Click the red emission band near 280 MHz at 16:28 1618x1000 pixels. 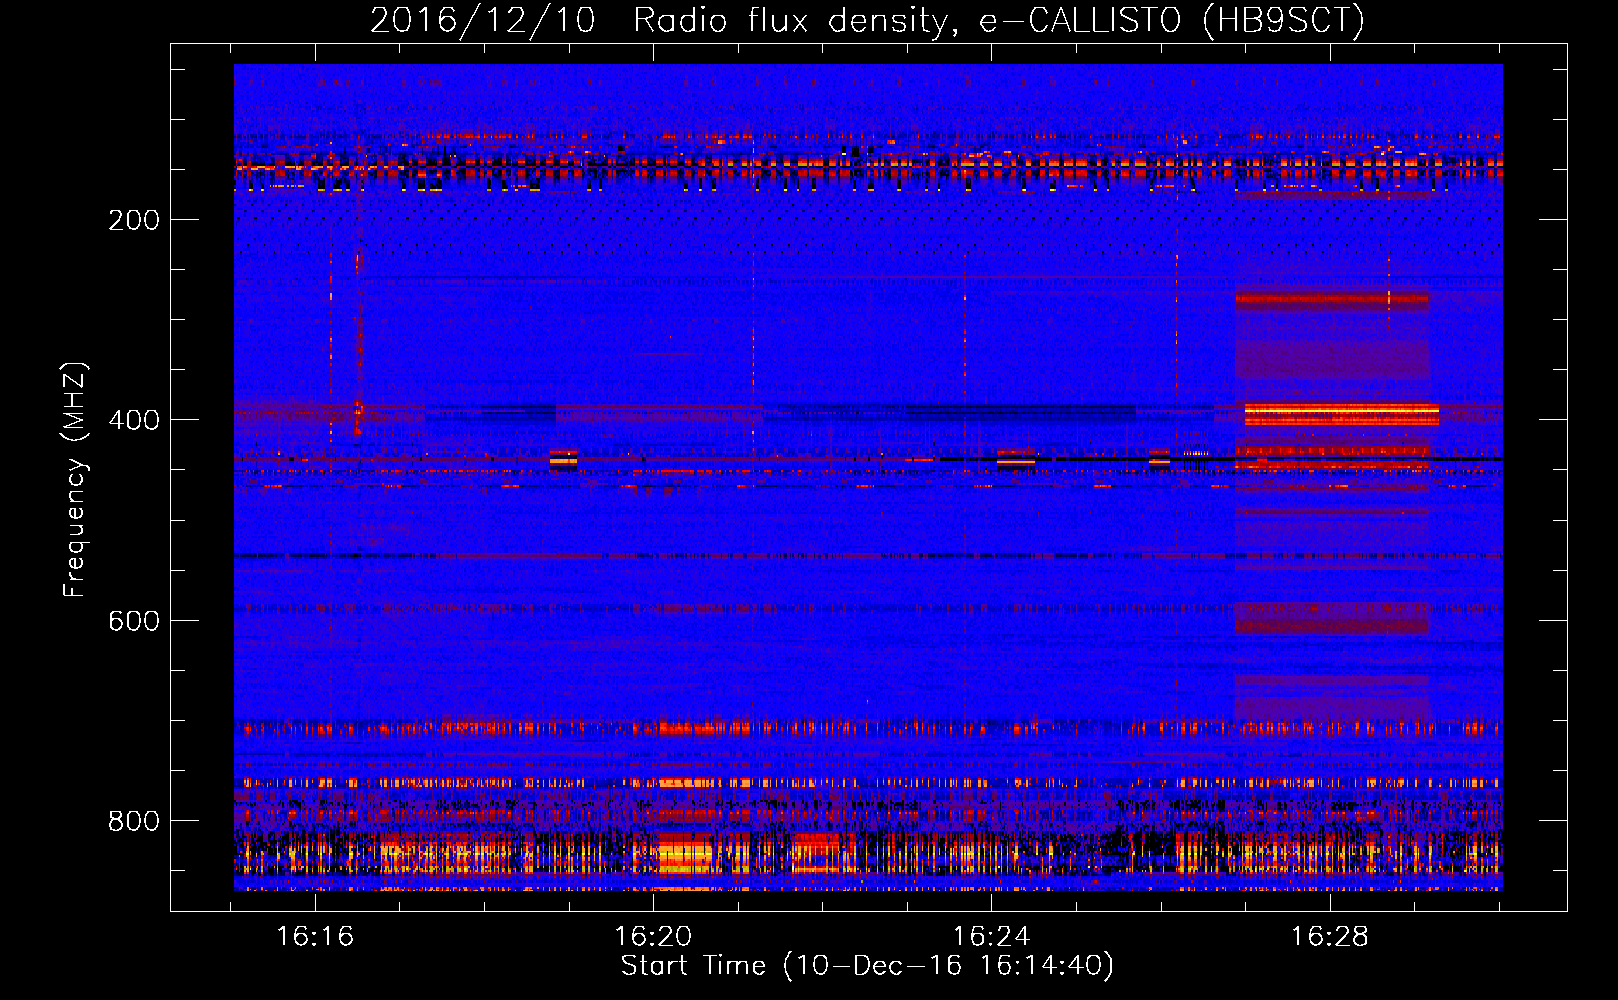1332,299
